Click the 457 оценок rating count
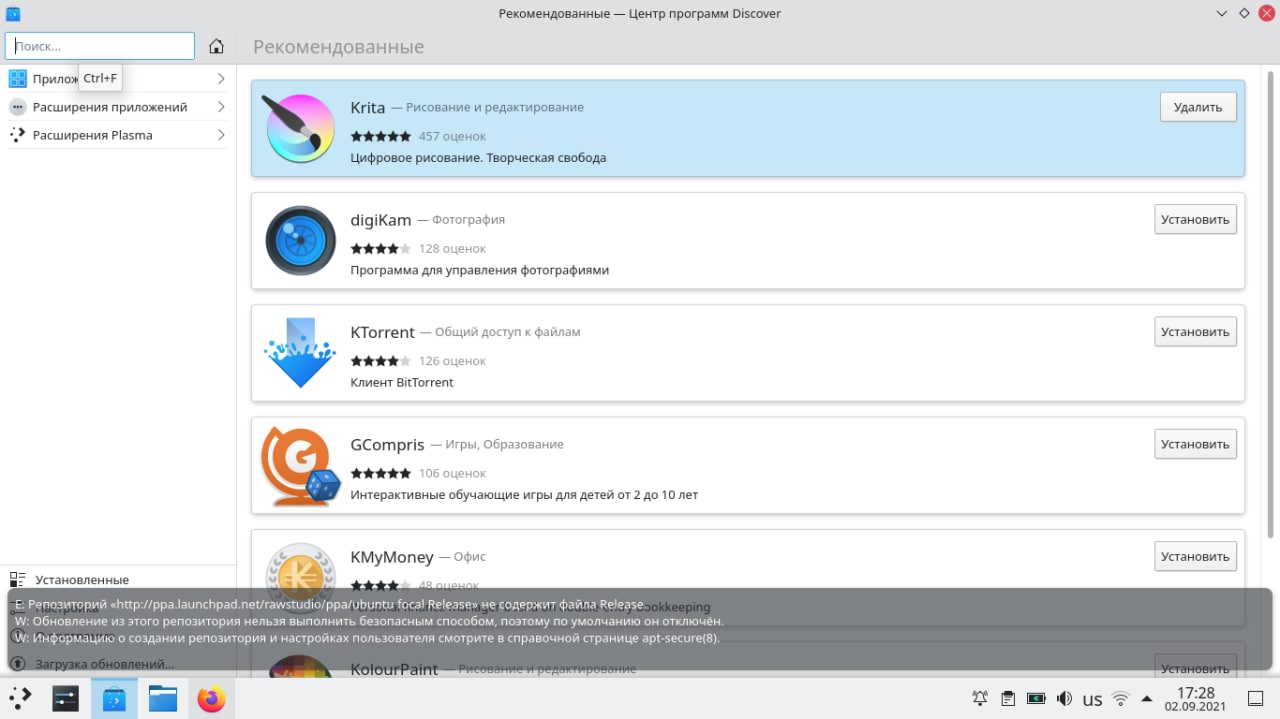 (x=452, y=136)
